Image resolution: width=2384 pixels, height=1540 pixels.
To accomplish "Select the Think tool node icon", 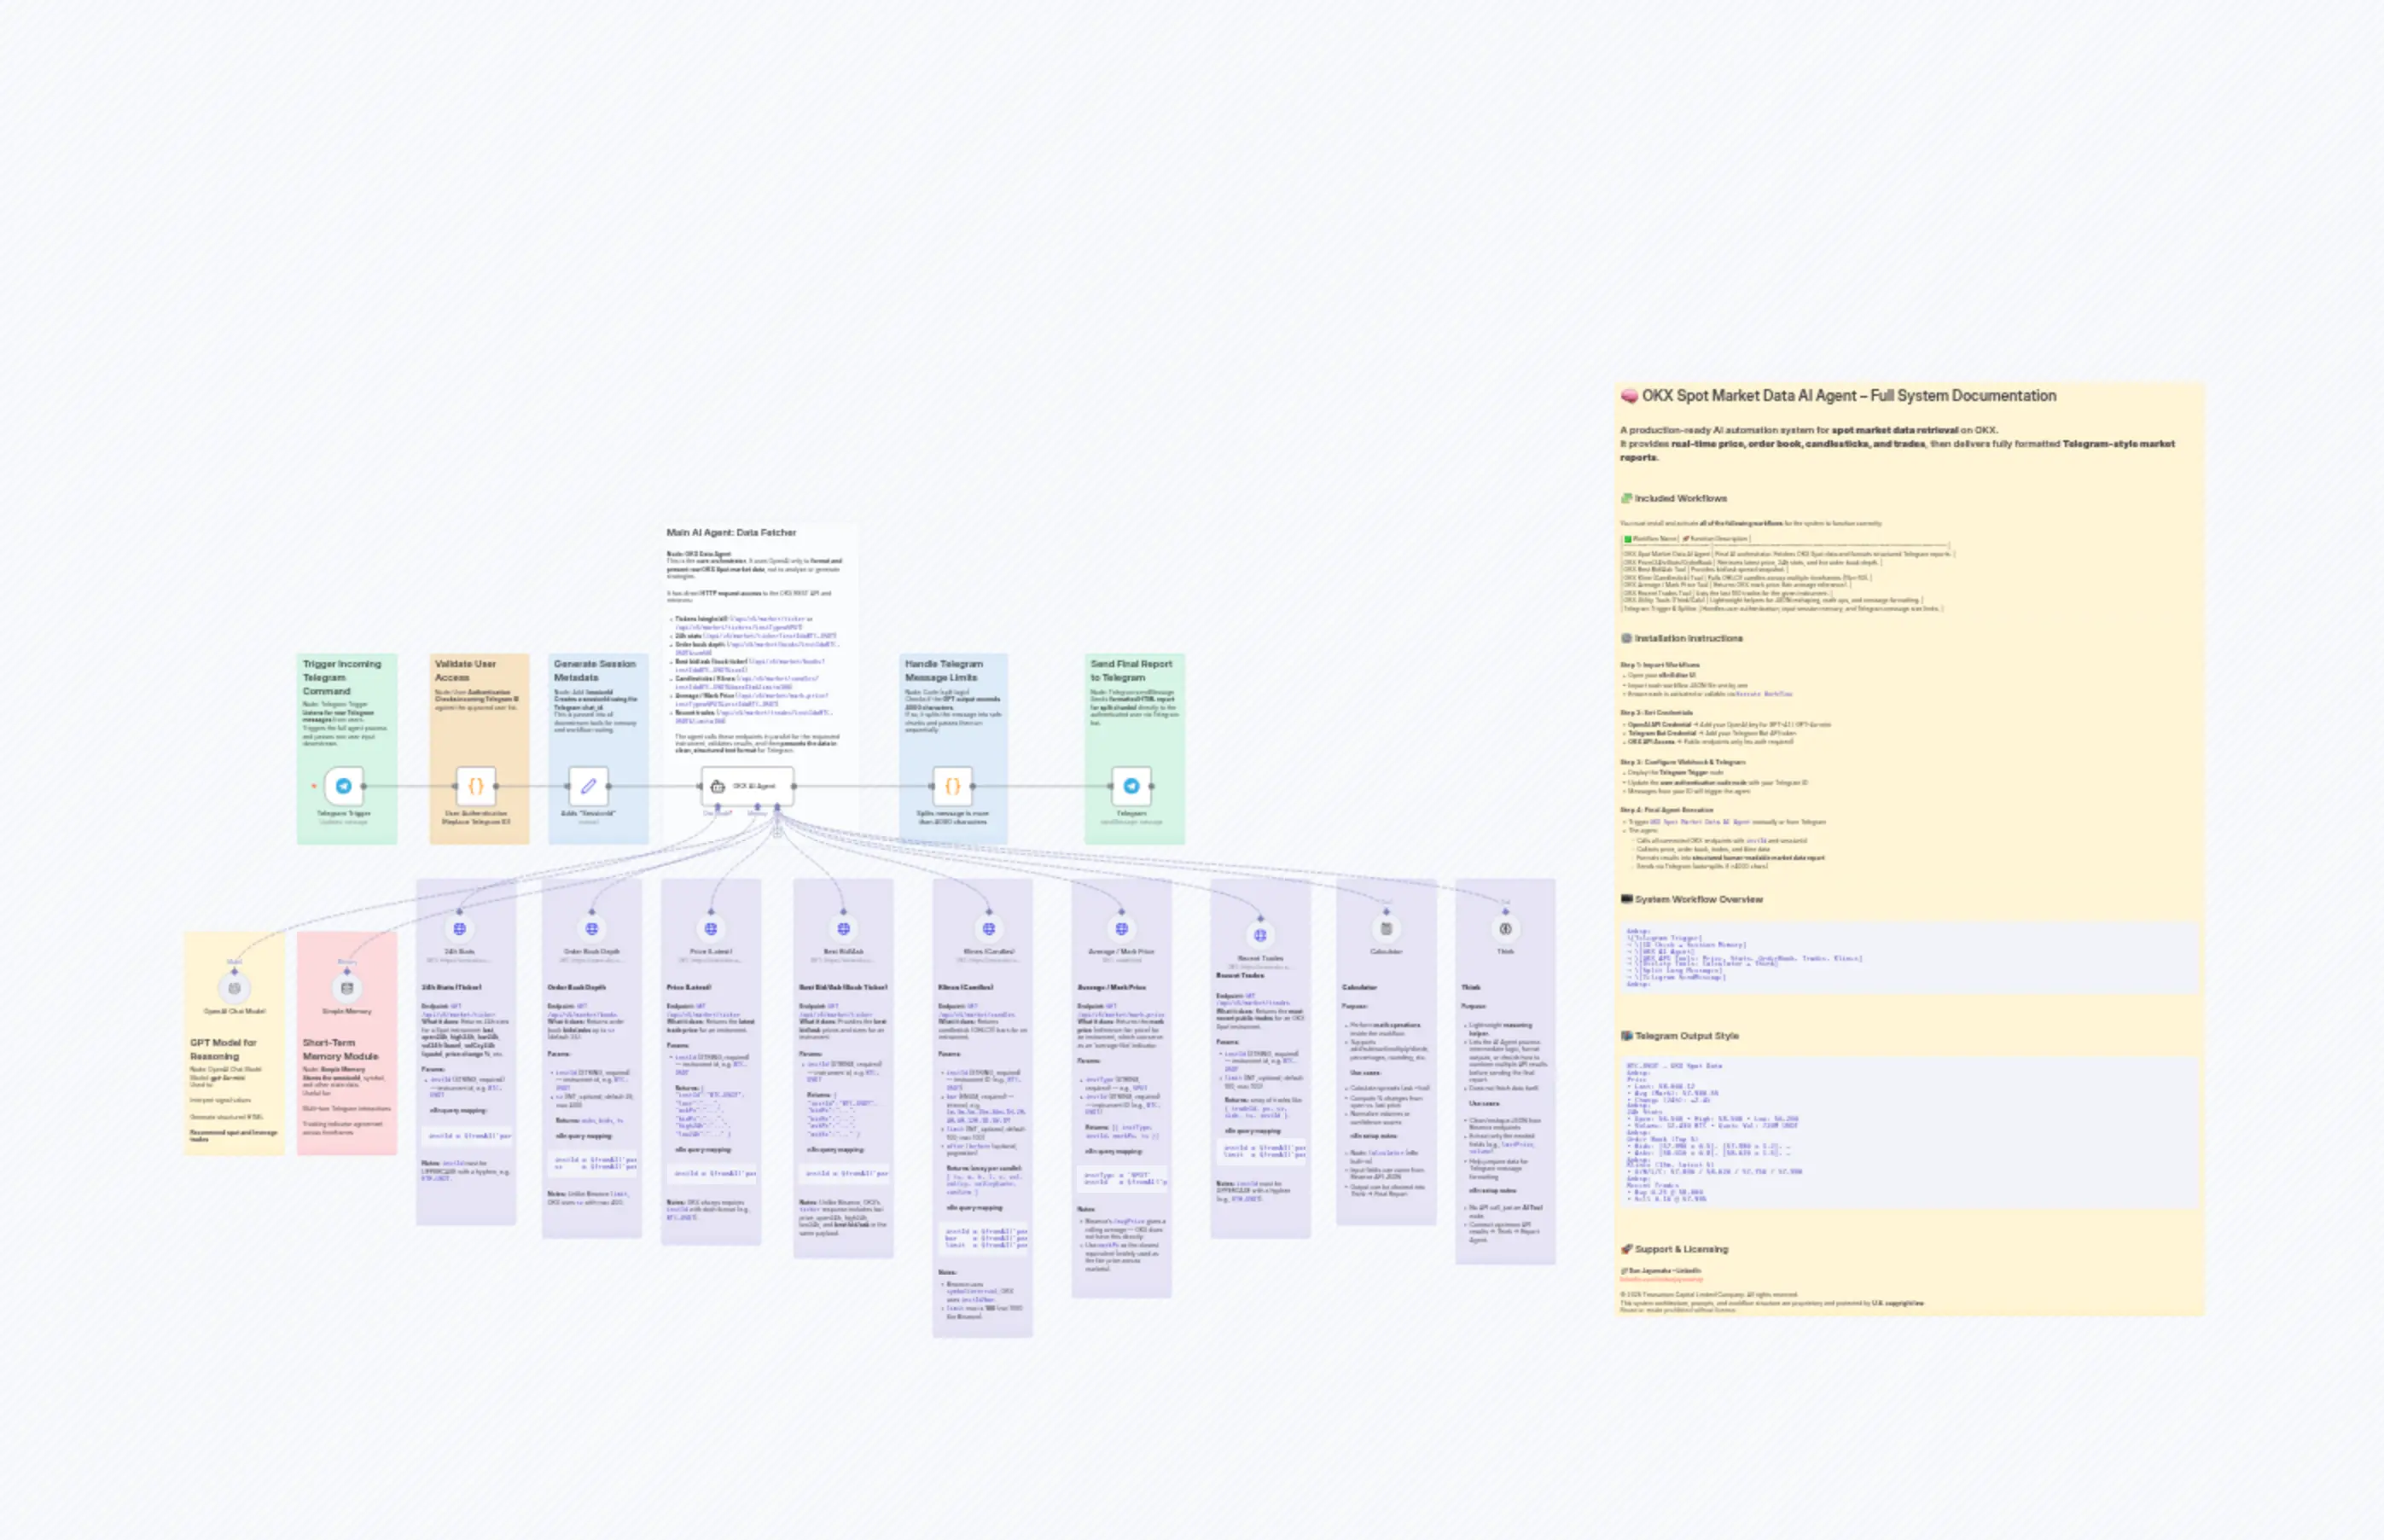I will tap(1504, 930).
